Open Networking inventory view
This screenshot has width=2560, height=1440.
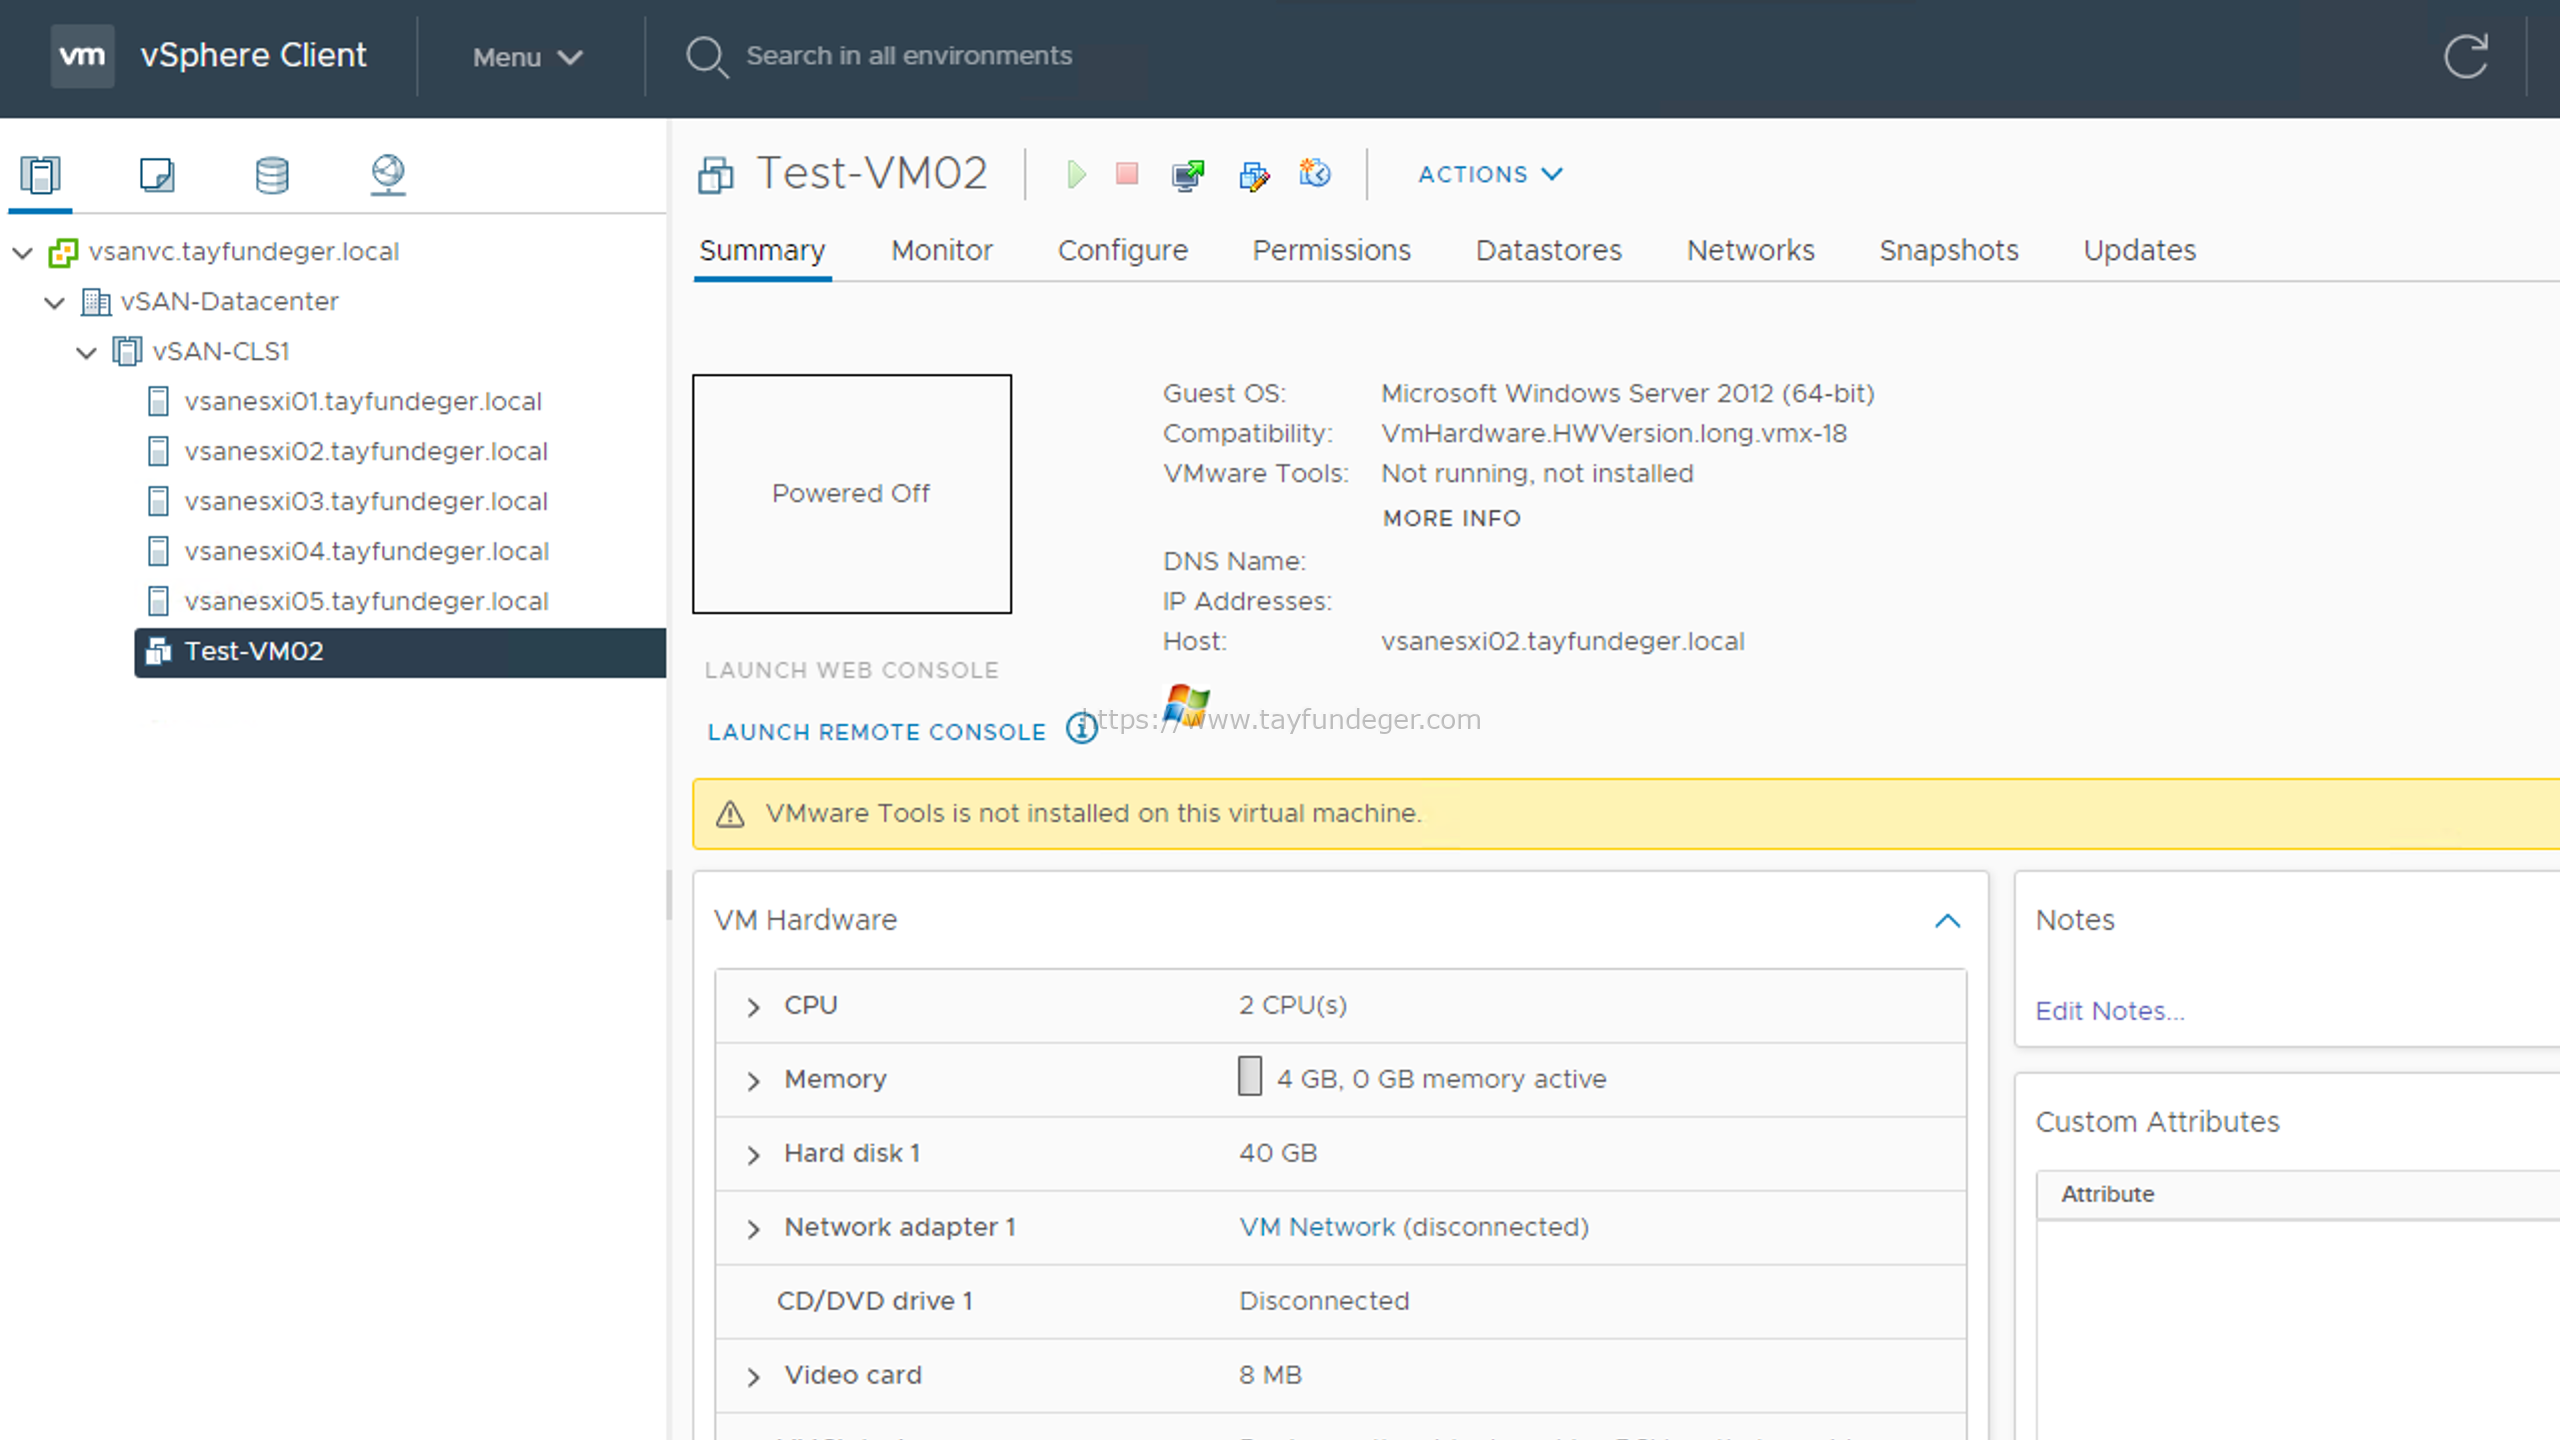pos(388,175)
